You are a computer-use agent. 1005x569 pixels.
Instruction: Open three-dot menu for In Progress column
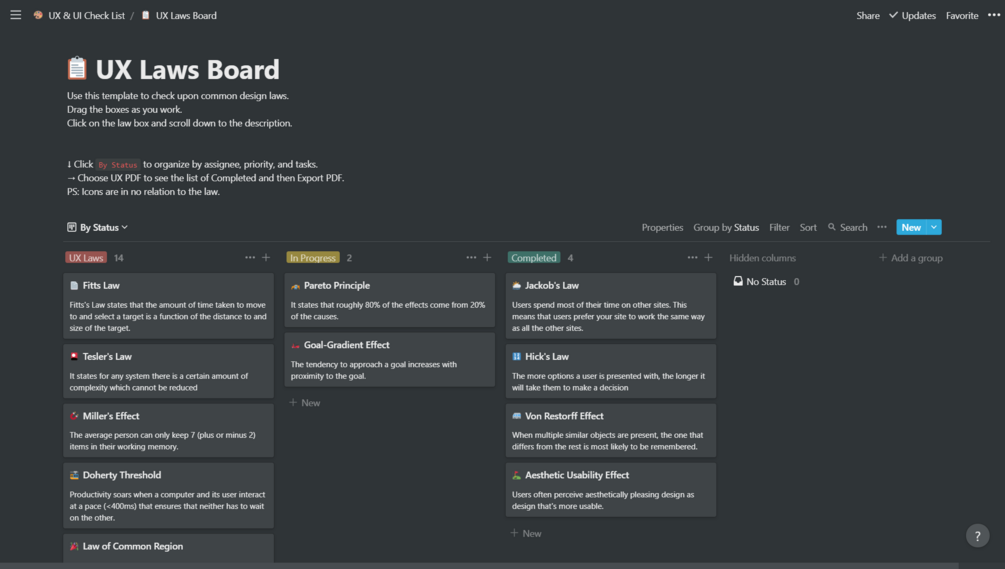(x=471, y=258)
